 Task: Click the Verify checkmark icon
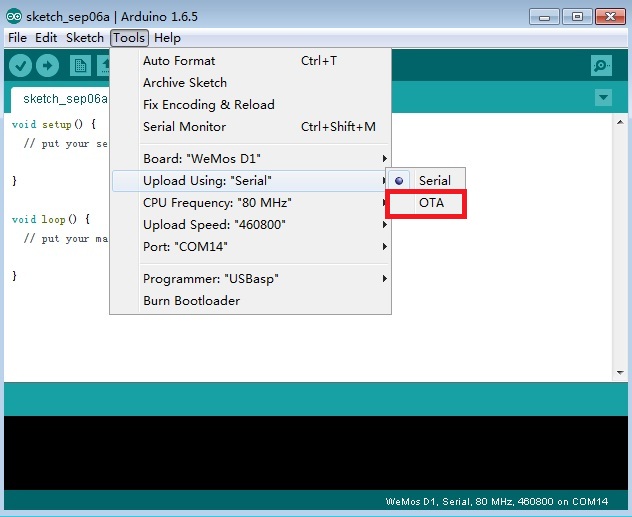point(20,66)
